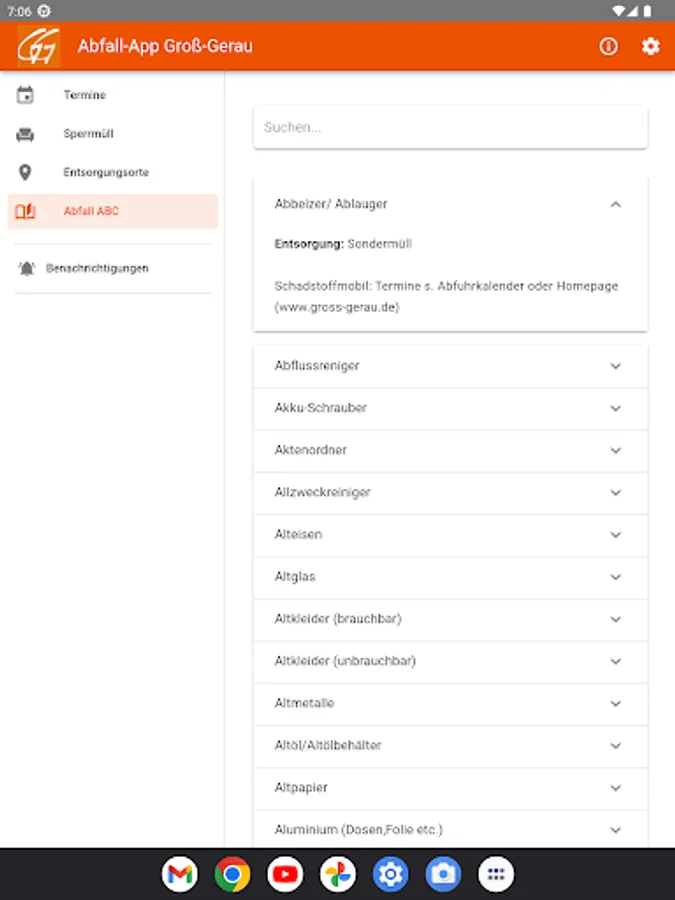
Task: Open the info circle icon
Action: click(608, 46)
